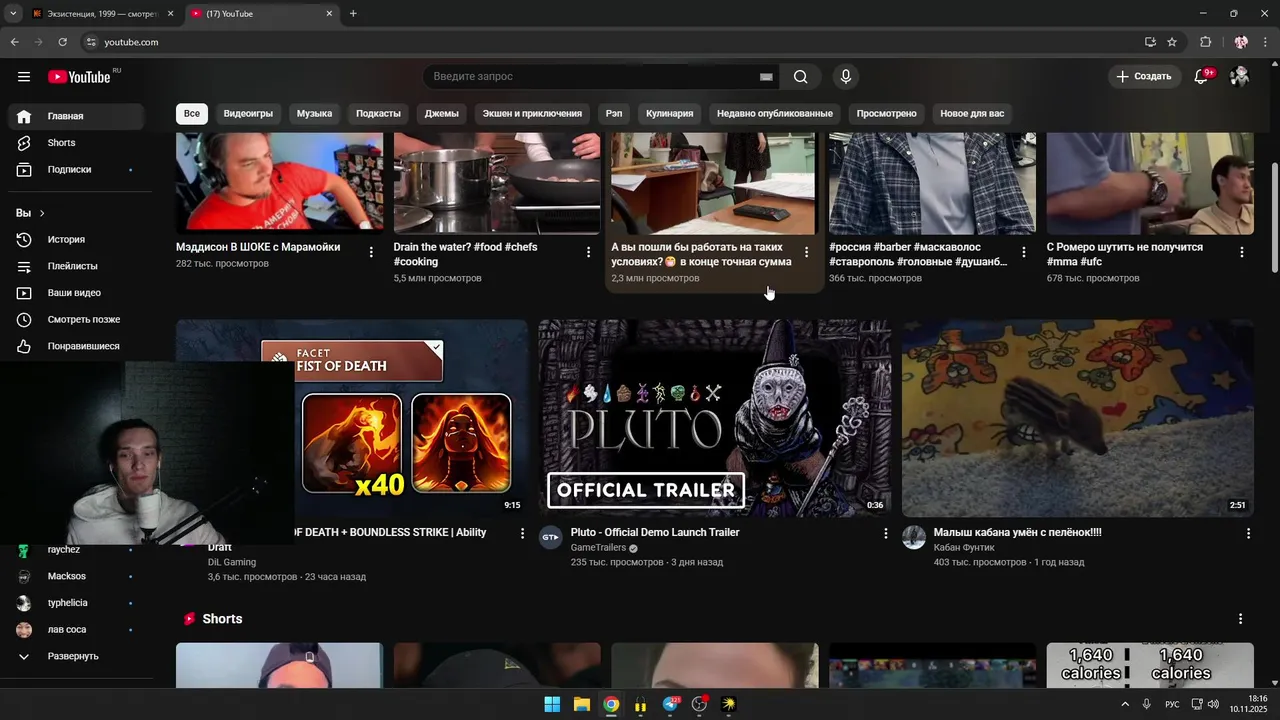Image resolution: width=1280 pixels, height=720 pixels.
Task: Open the Windows Start menu
Action: coord(552,704)
